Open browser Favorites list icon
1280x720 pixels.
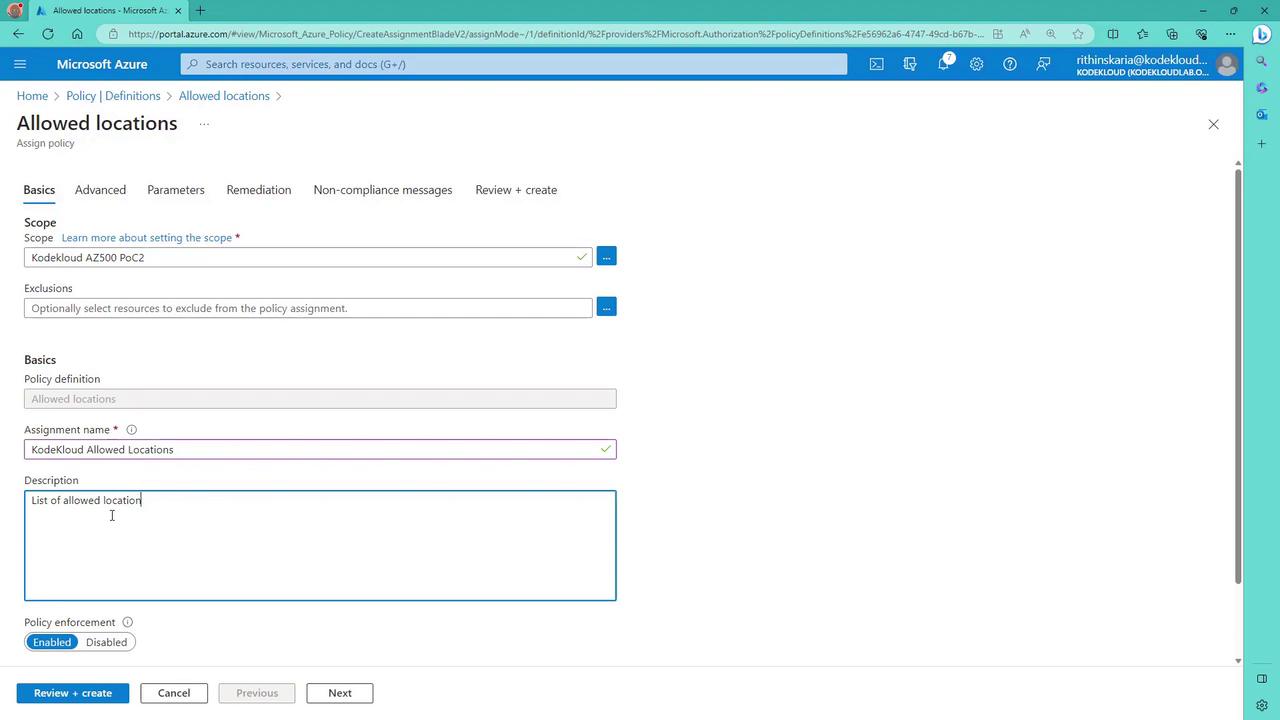(1142, 33)
